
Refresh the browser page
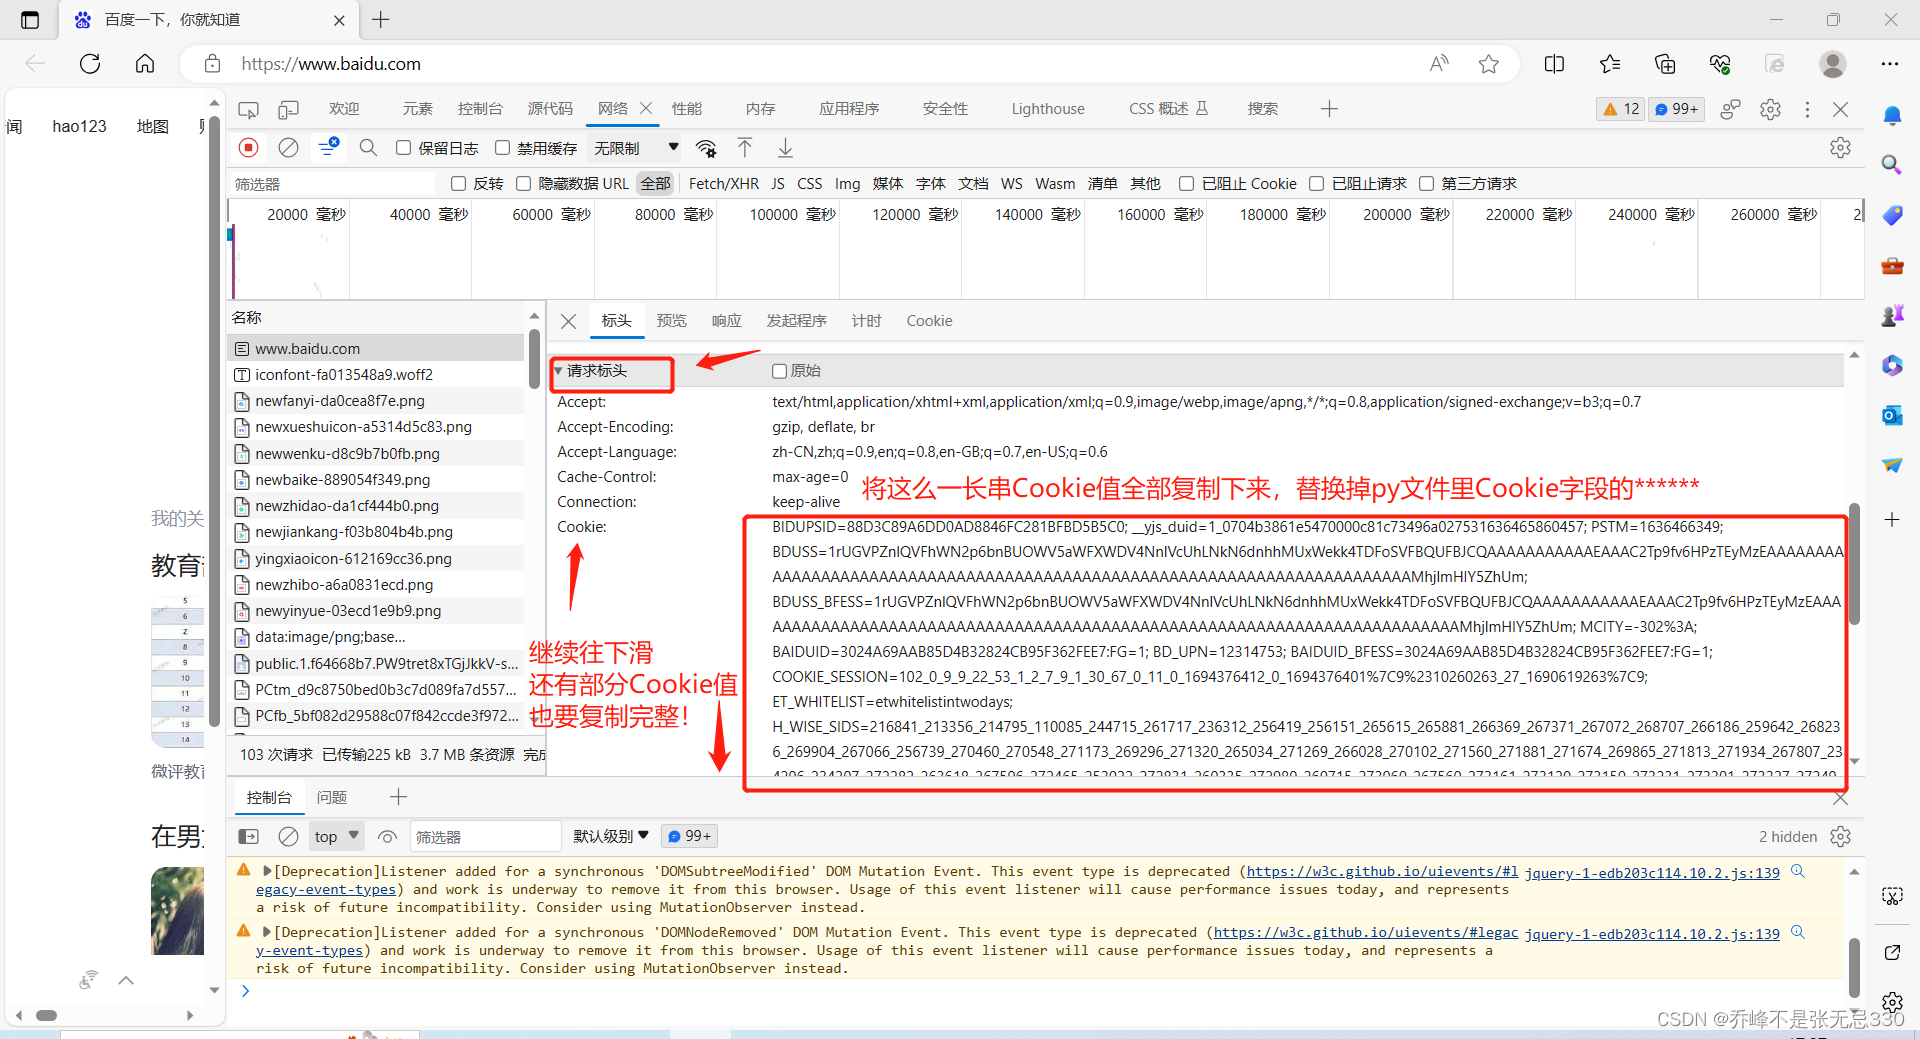pos(90,64)
